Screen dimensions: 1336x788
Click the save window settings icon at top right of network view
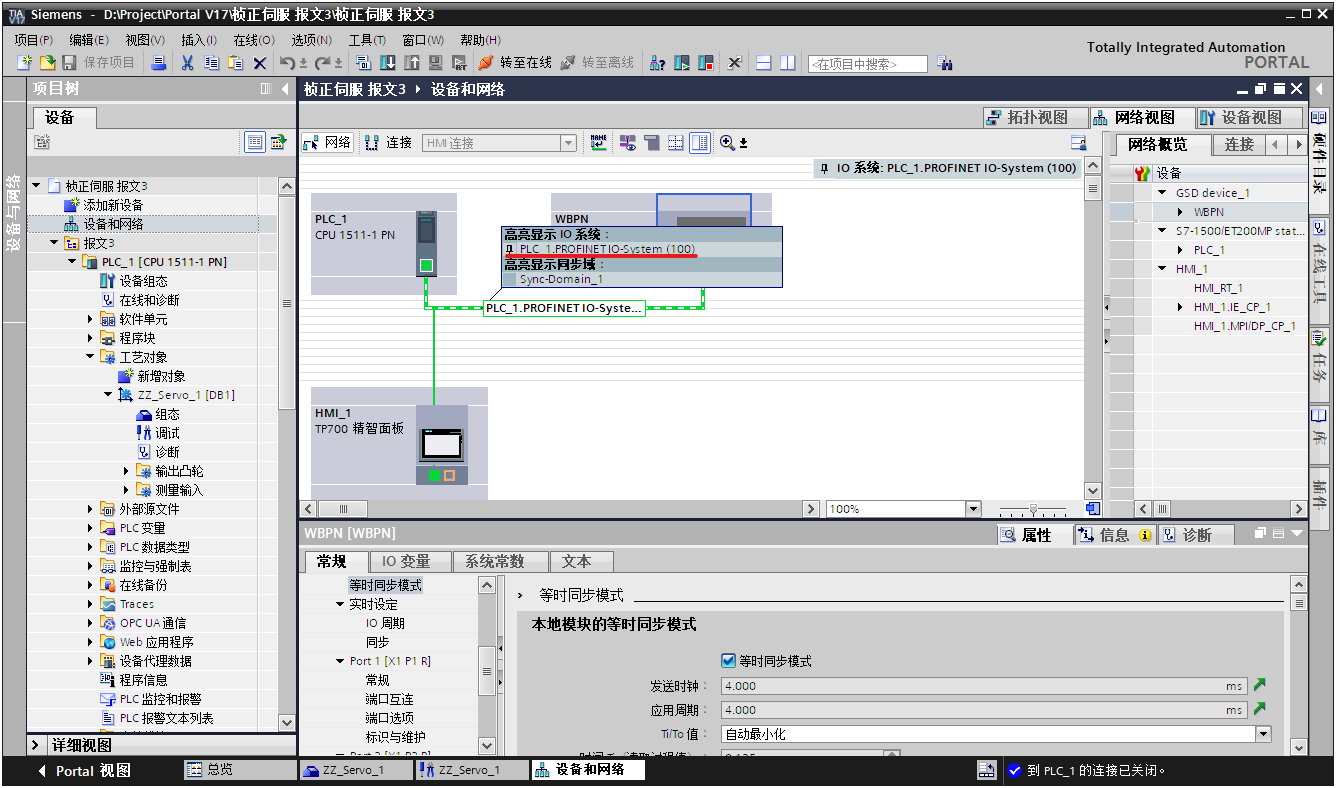click(x=1078, y=143)
